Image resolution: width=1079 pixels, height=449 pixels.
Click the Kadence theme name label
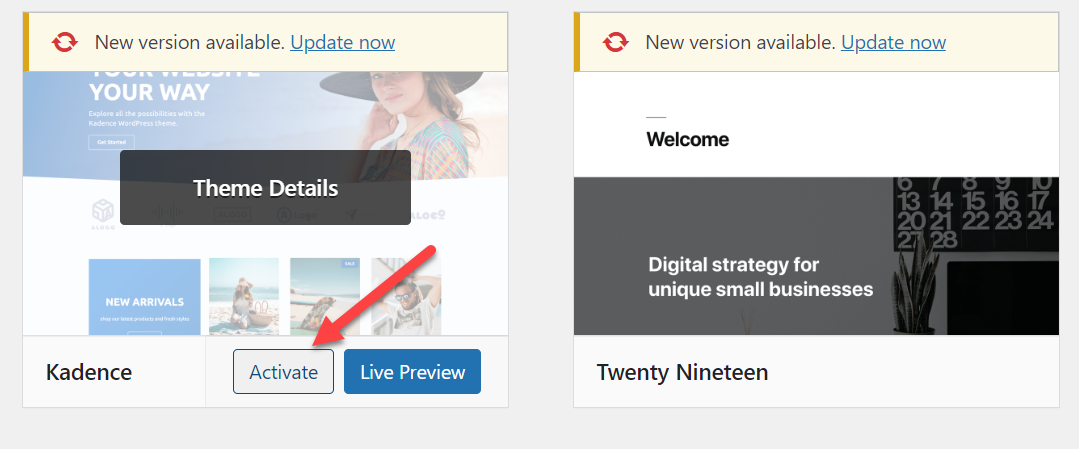pyautogui.click(x=89, y=373)
